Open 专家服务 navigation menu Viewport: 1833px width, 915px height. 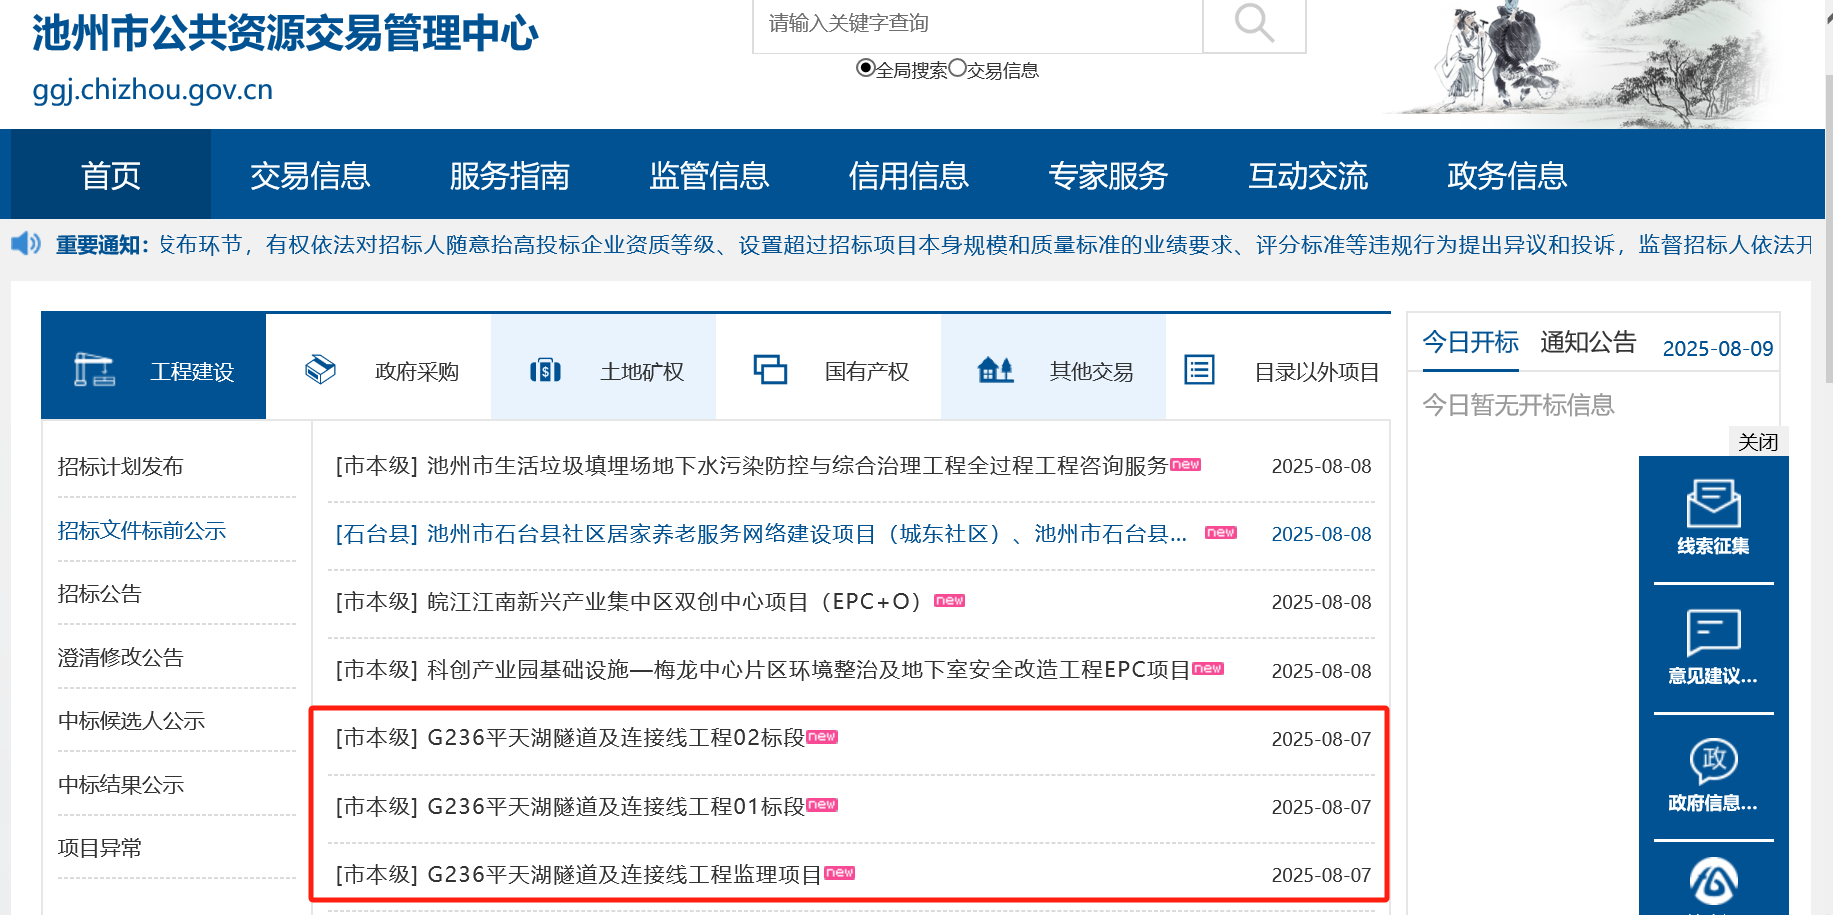pyautogui.click(x=1108, y=175)
